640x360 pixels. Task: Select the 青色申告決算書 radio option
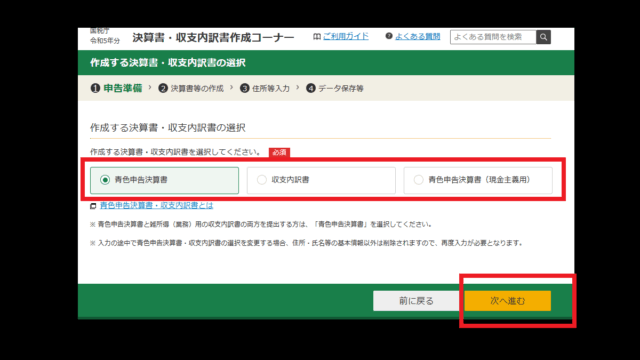coord(164,180)
